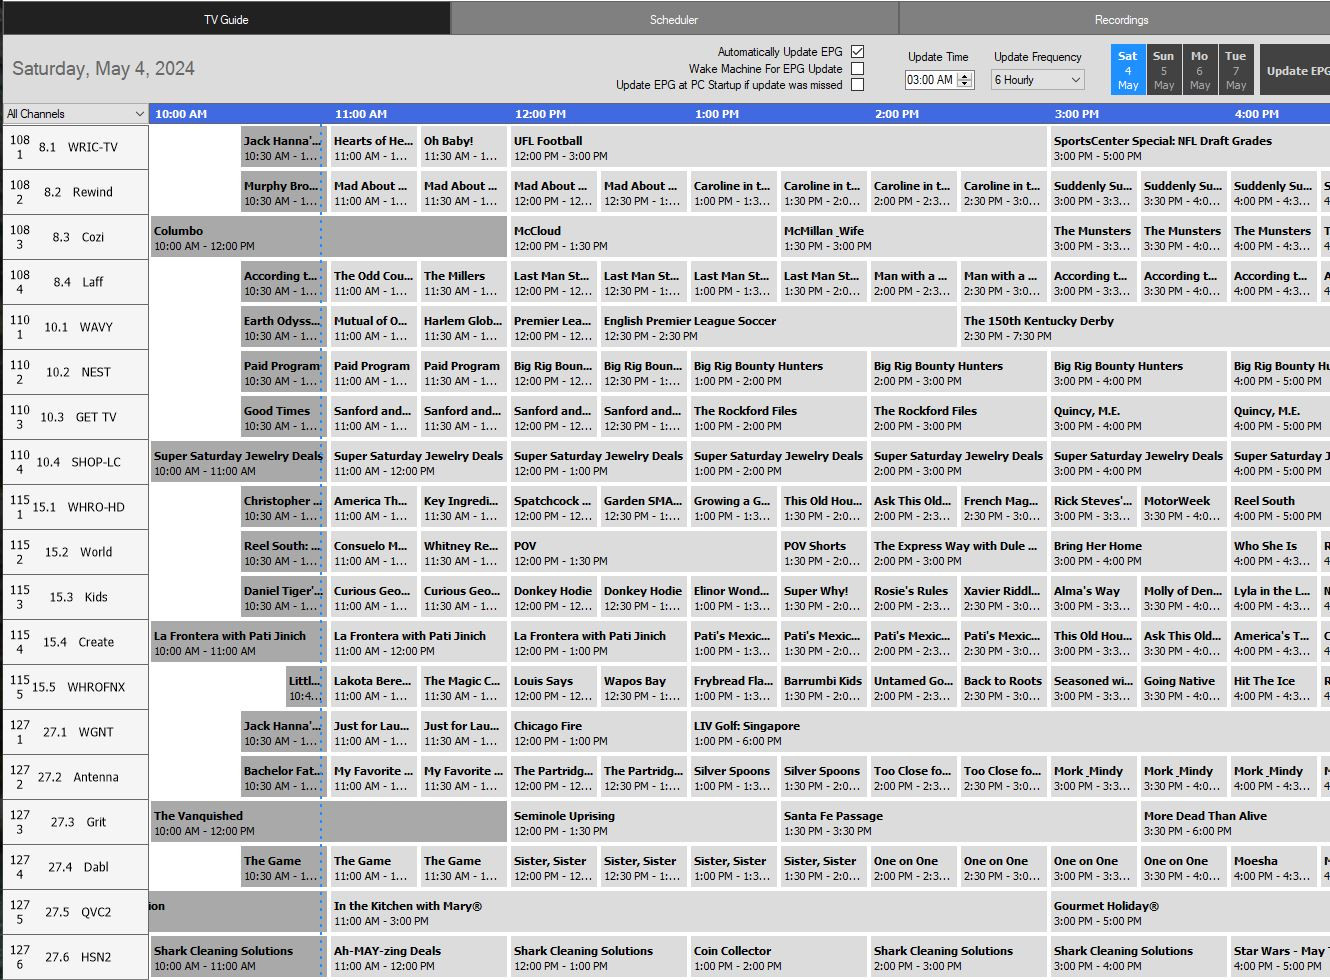The width and height of the screenshot is (1330, 980).
Task: Select This Old House at 1:30 PM
Action: click(x=823, y=508)
